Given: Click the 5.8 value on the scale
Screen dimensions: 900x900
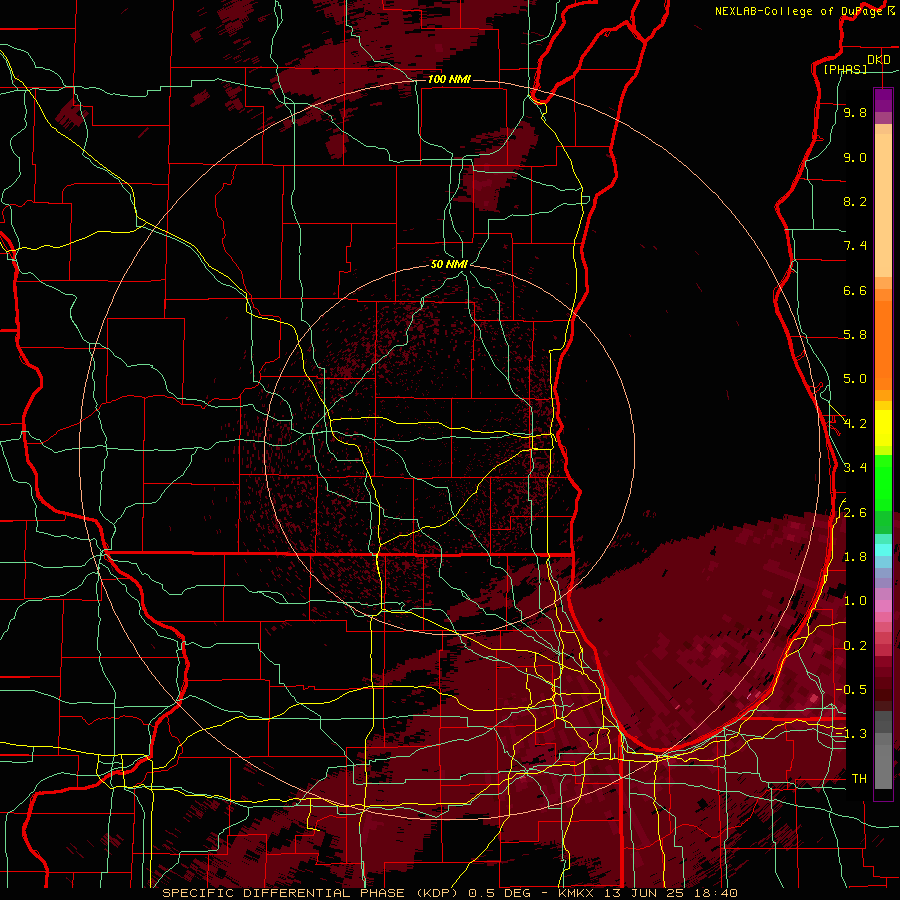Looking at the screenshot, I should pos(855,335).
